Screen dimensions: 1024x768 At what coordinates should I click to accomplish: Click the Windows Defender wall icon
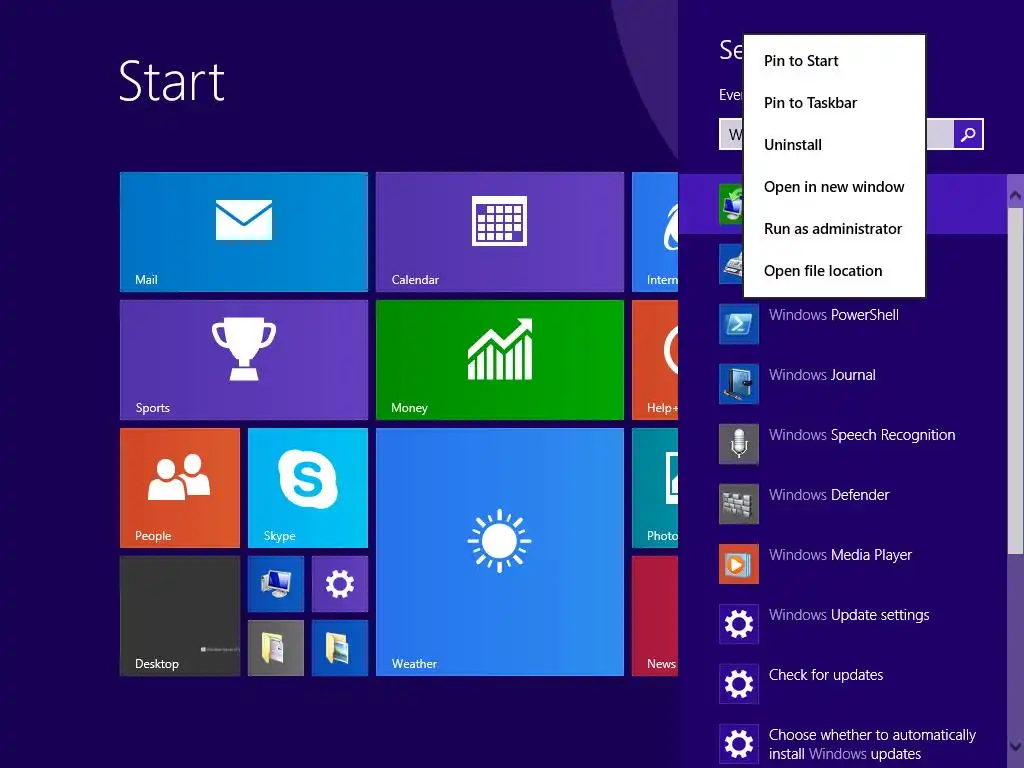coord(739,504)
